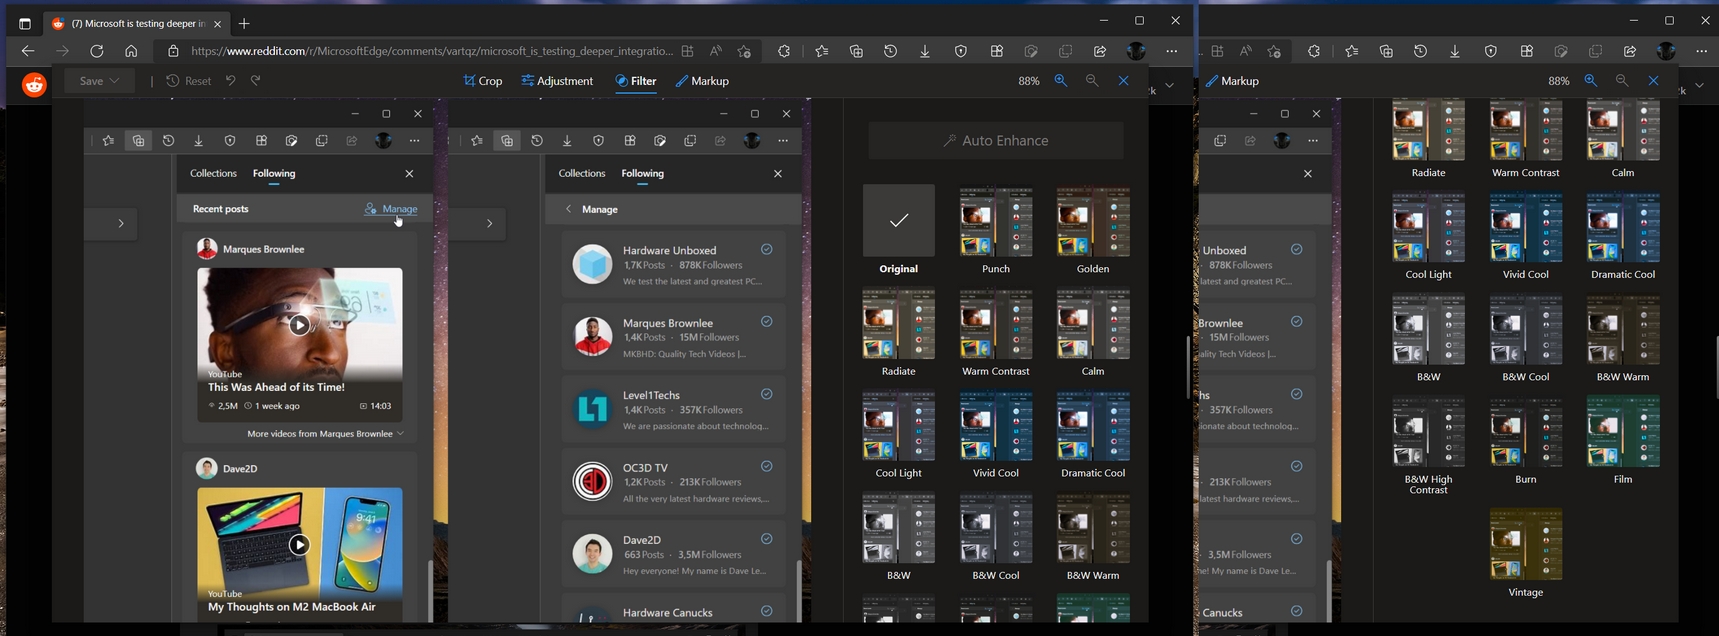Screen dimensions: 1719x636
Task: Open History in left window toolbar
Action: (x=890, y=51)
